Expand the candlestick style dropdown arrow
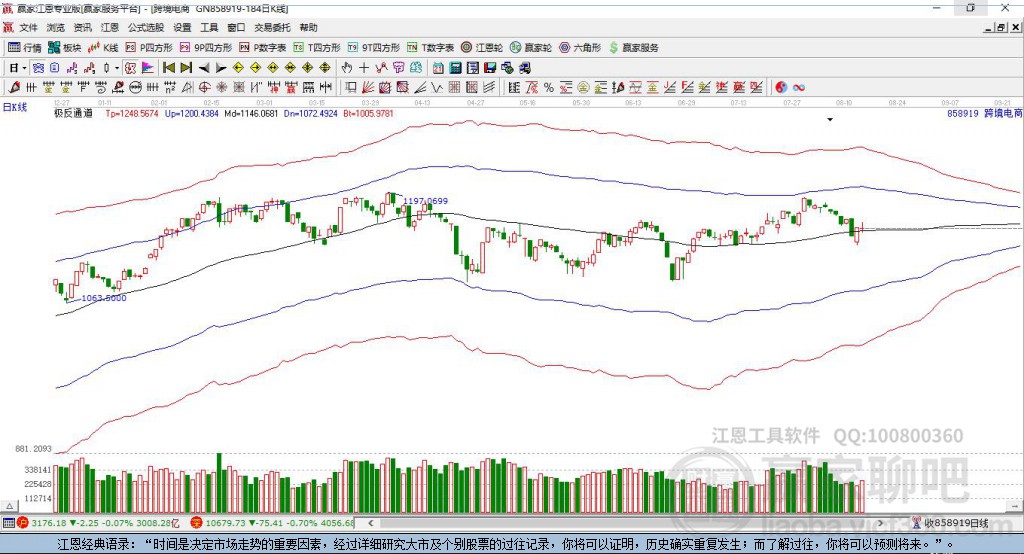The image size is (1024, 554). pos(117,68)
